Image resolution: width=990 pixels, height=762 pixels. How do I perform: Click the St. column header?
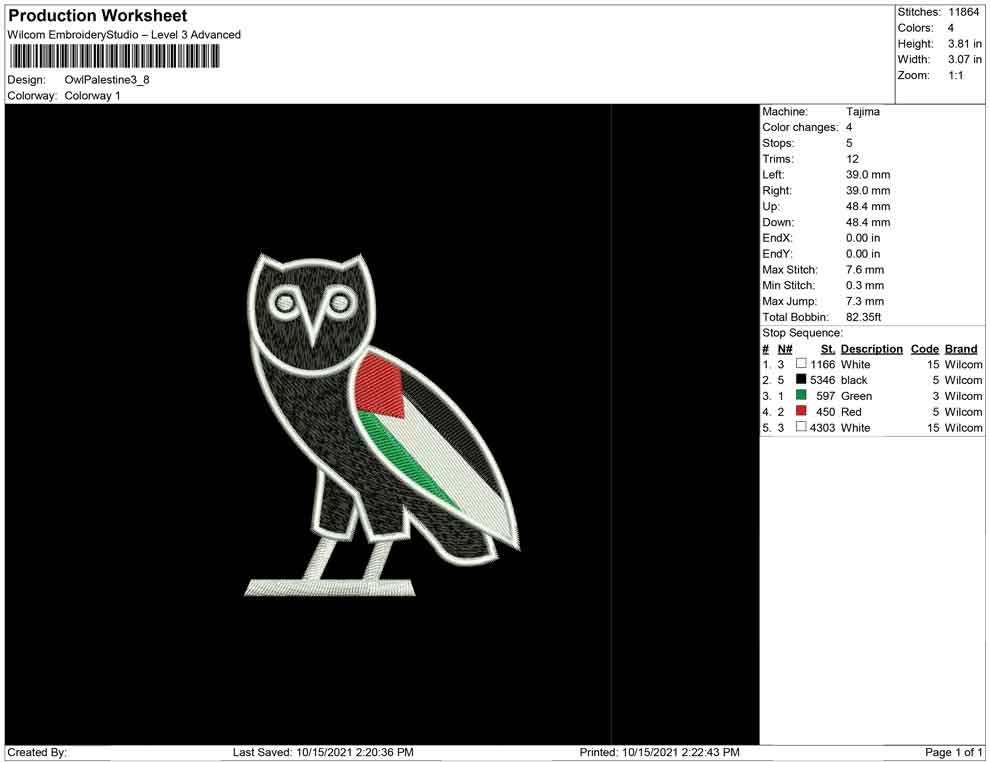pos(828,349)
